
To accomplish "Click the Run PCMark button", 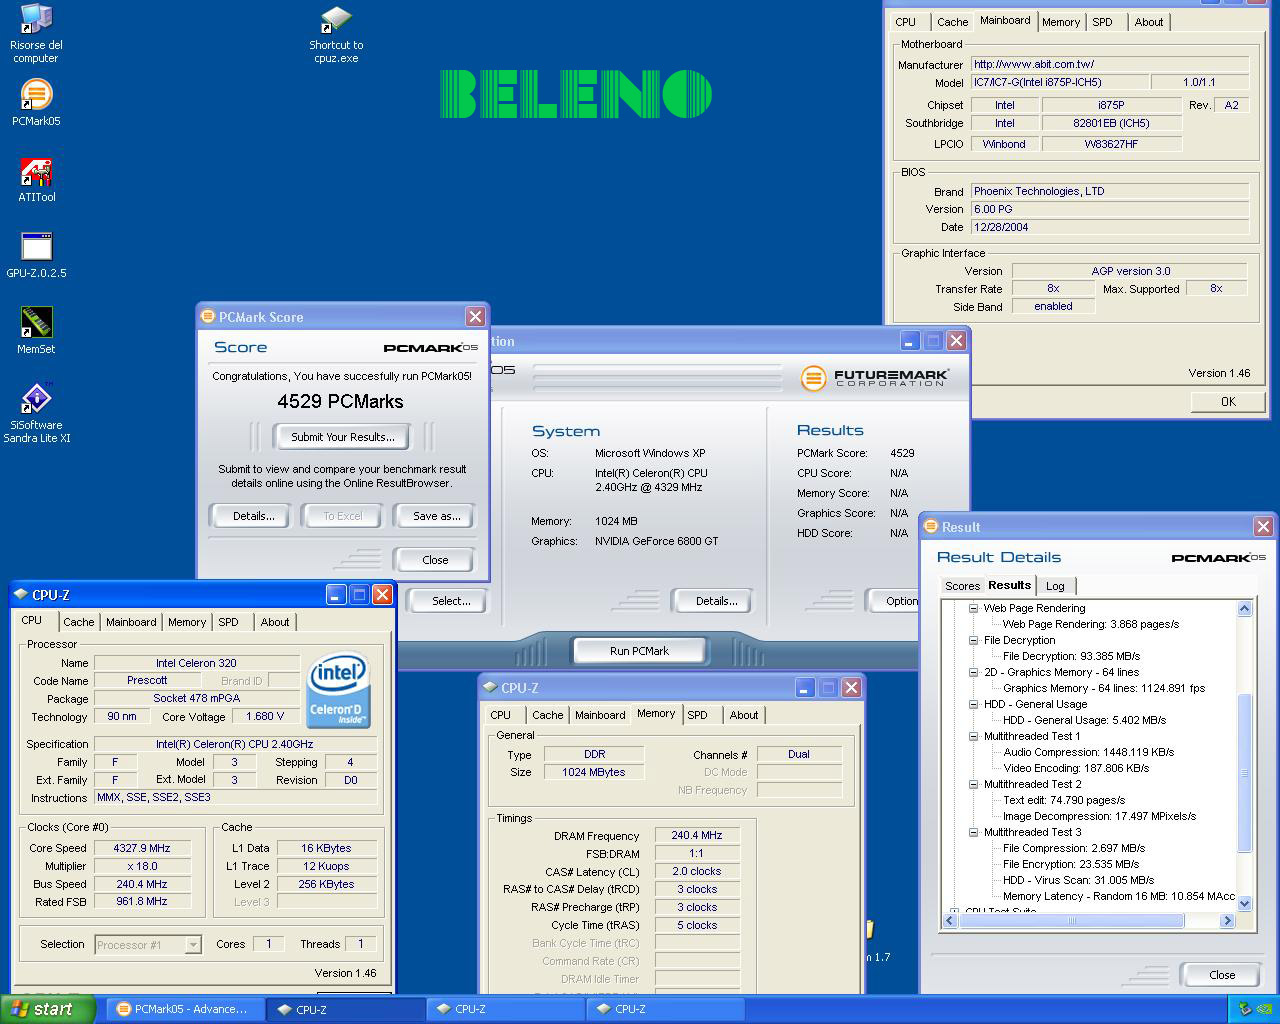I will coord(639,651).
